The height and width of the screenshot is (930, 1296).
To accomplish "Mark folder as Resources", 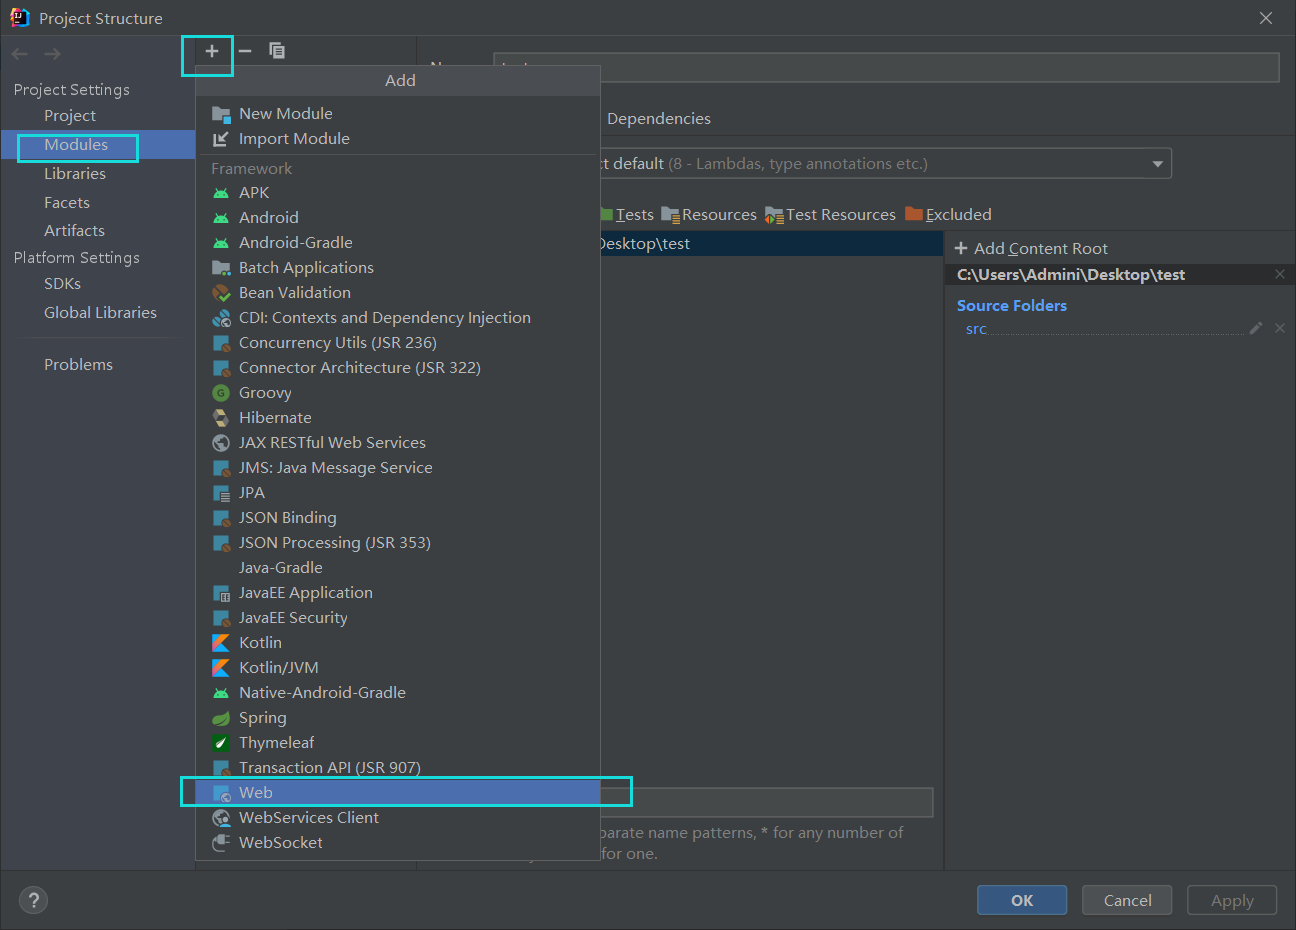I will (x=709, y=215).
